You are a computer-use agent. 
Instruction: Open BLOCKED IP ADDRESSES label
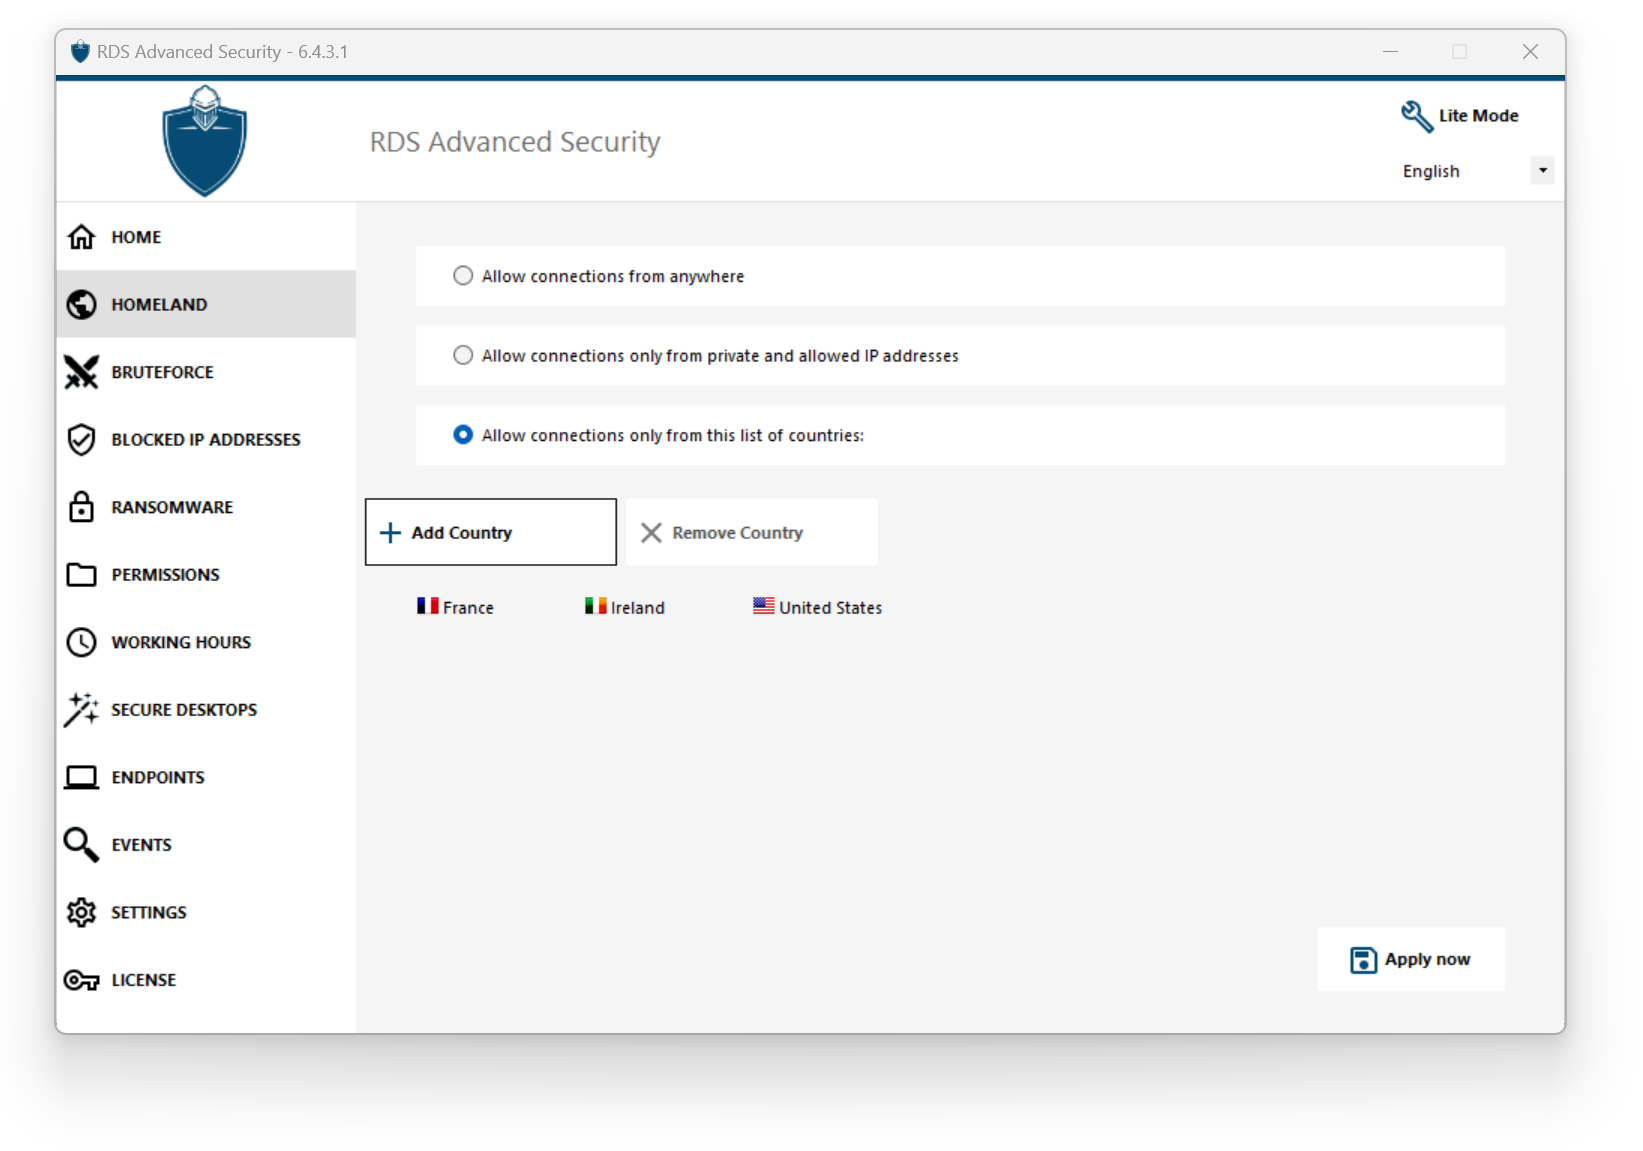(206, 439)
